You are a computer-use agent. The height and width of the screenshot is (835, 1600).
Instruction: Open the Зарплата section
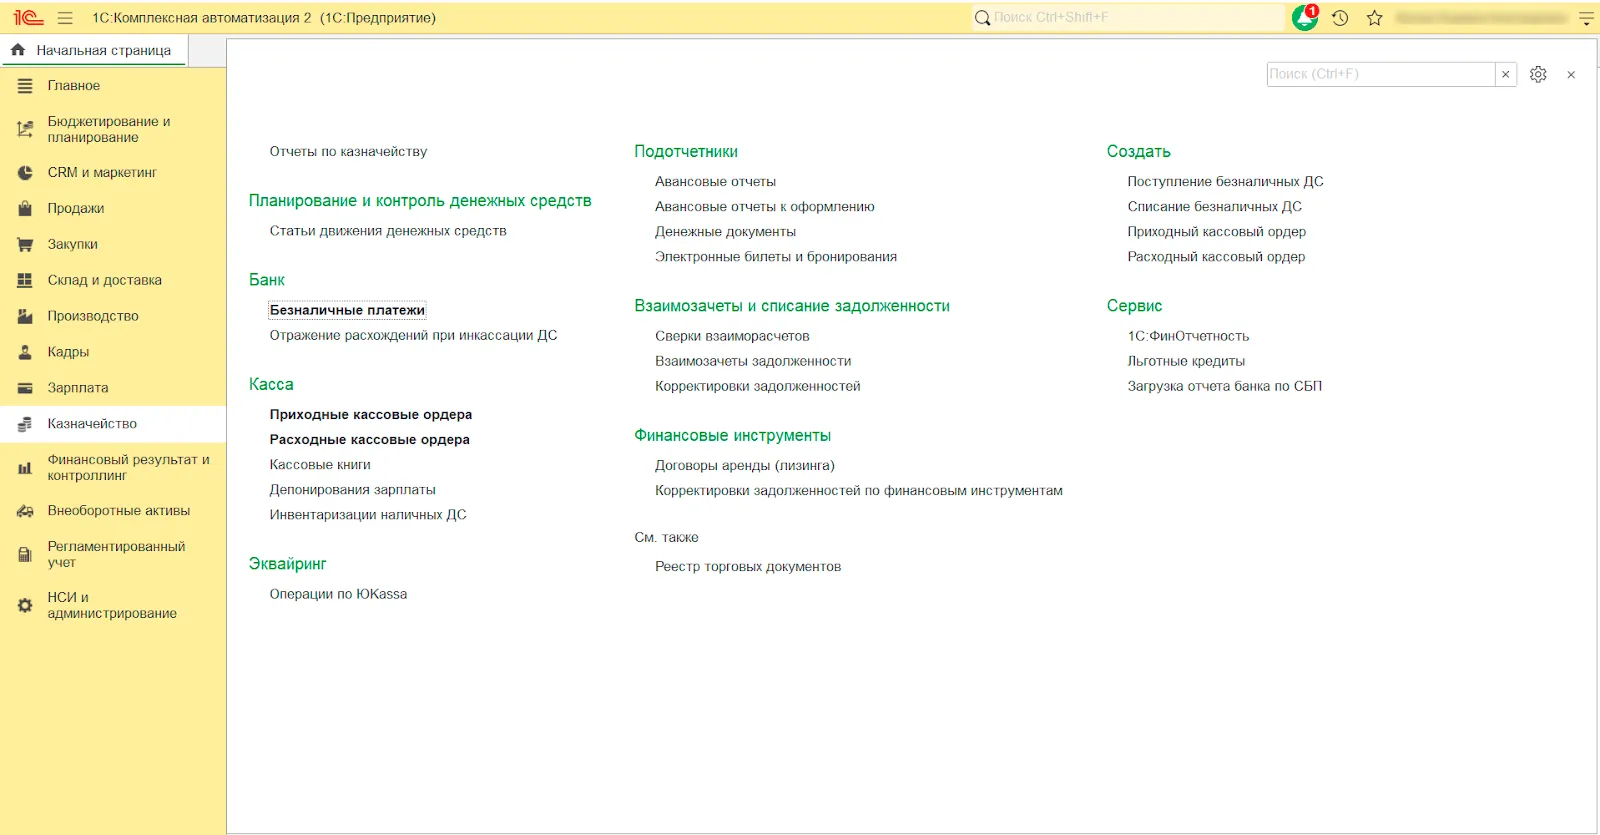(78, 387)
